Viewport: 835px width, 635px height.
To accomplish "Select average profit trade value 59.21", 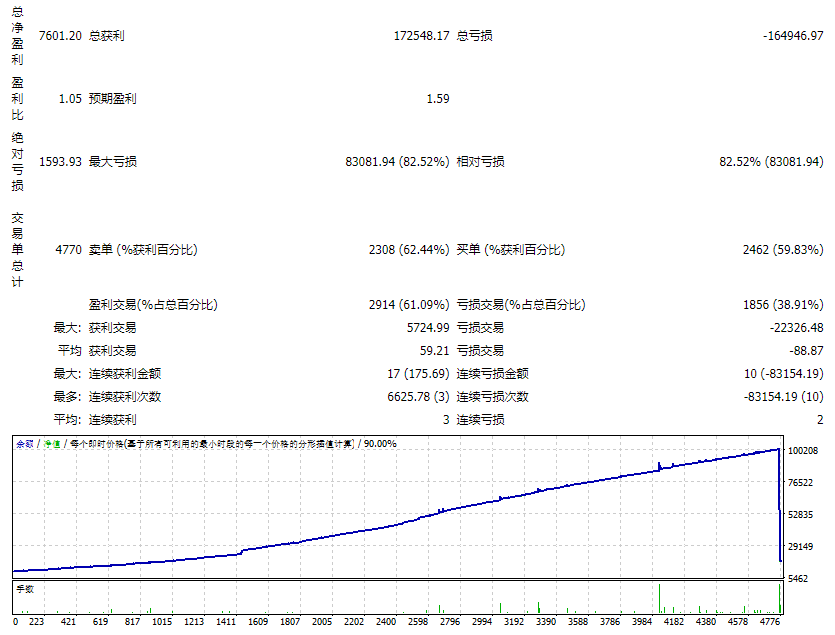I will [435, 351].
